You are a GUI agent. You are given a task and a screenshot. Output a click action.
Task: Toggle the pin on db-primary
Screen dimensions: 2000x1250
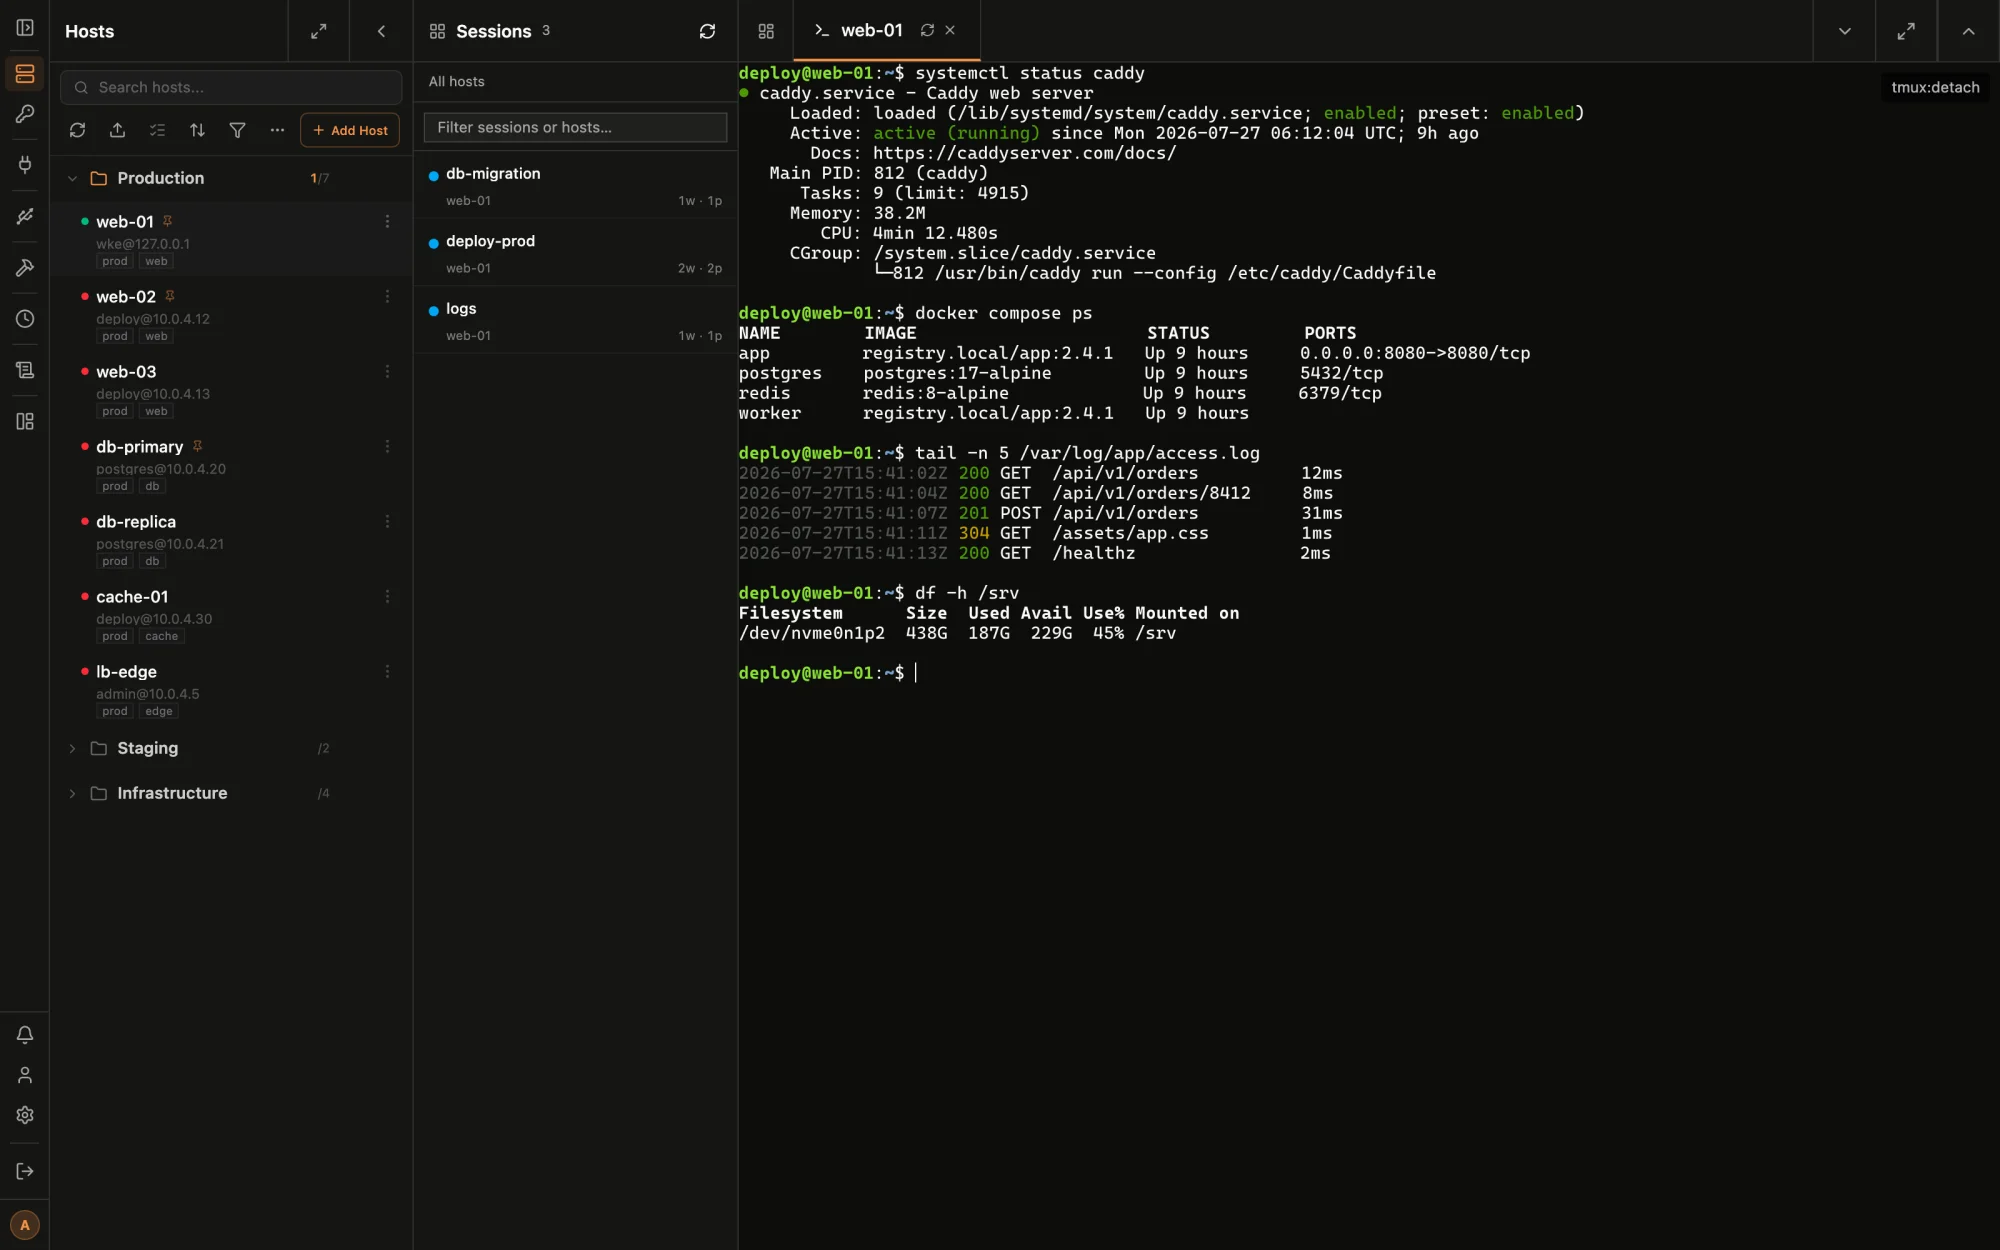197,446
